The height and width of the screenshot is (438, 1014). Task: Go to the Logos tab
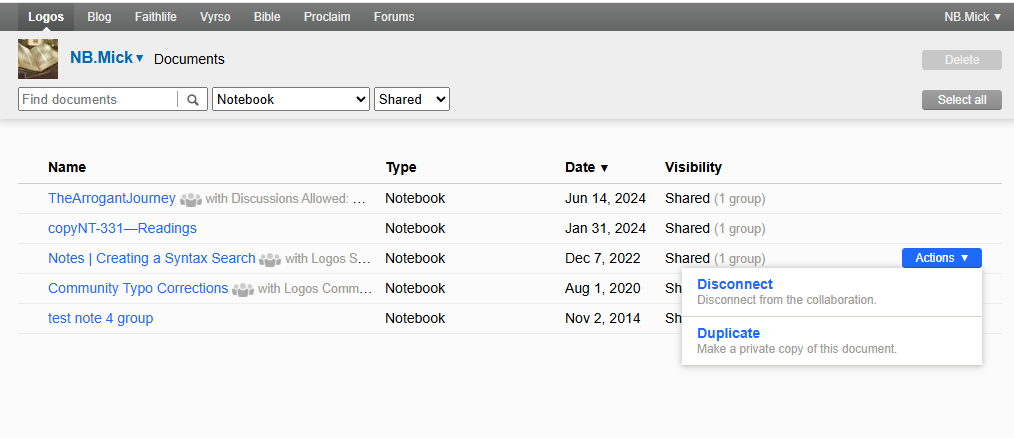[x=46, y=17]
